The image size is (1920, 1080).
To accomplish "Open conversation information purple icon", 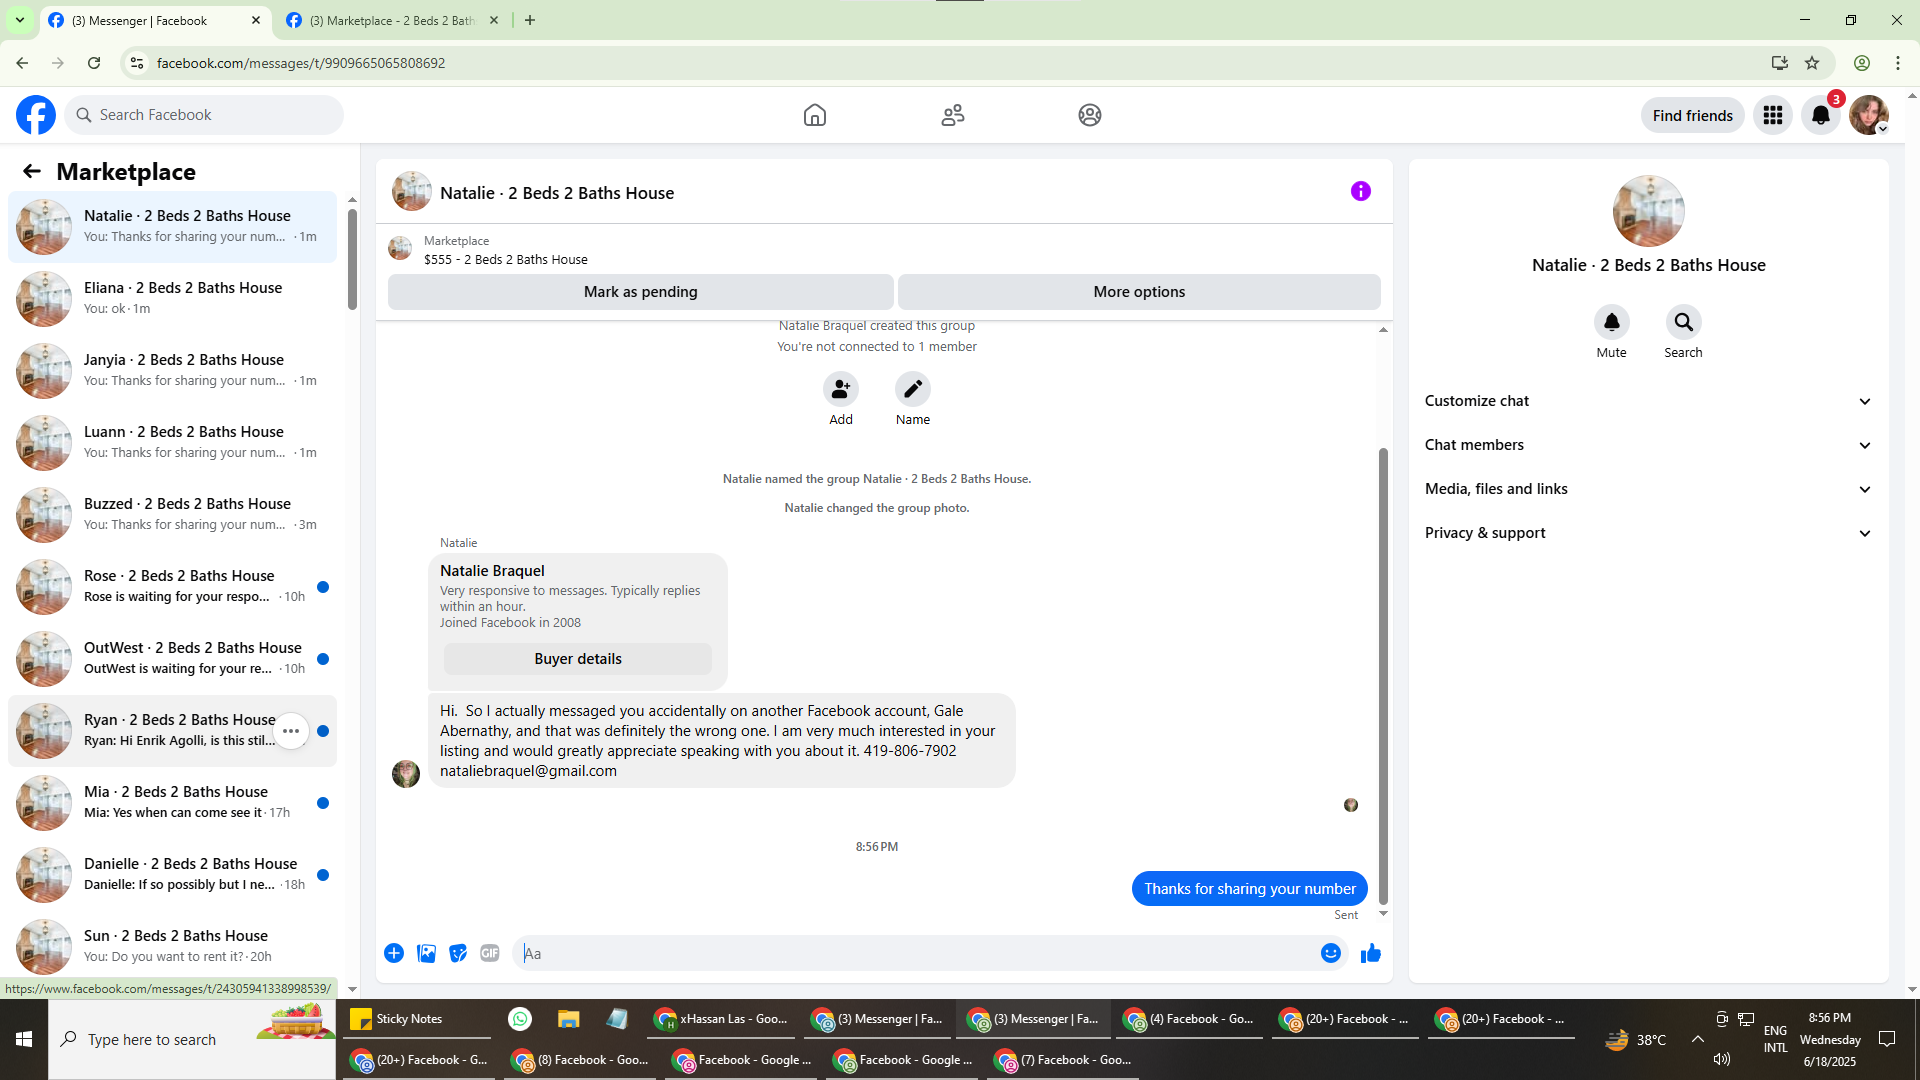I will click(1361, 191).
